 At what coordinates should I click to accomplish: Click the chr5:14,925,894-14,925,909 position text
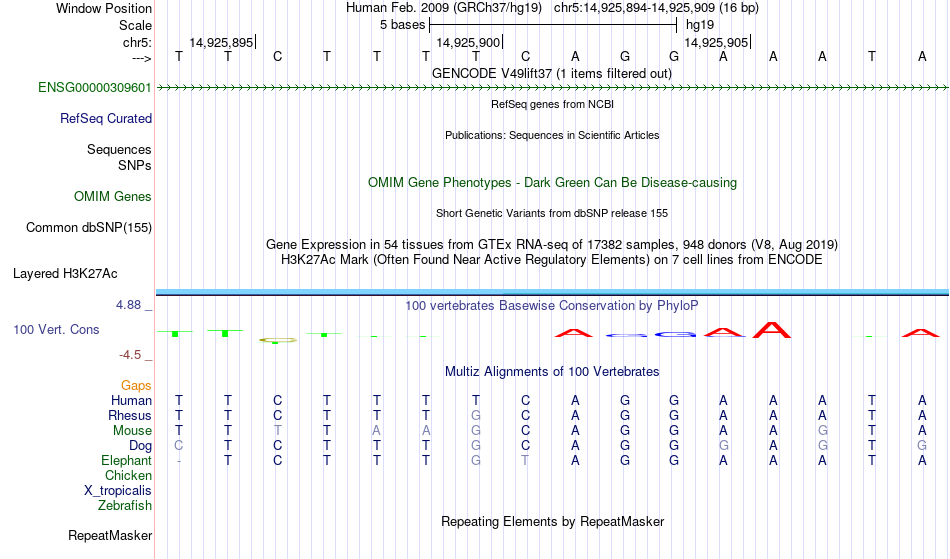coord(656,8)
